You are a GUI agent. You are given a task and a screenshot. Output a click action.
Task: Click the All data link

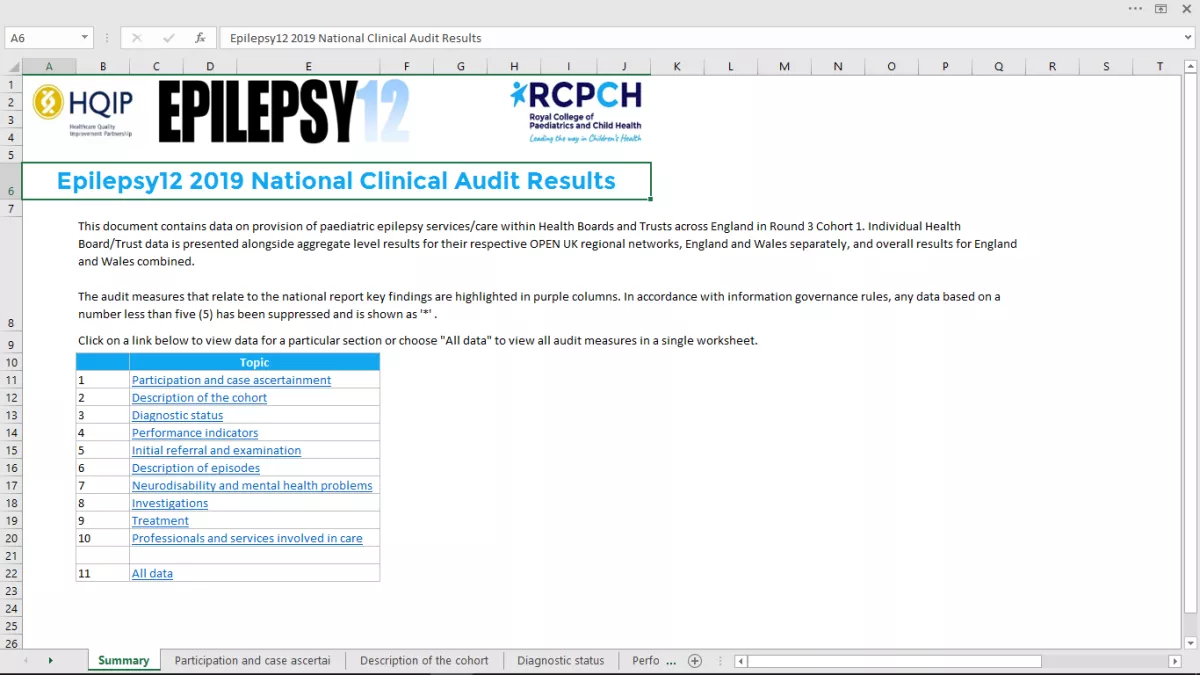(152, 573)
